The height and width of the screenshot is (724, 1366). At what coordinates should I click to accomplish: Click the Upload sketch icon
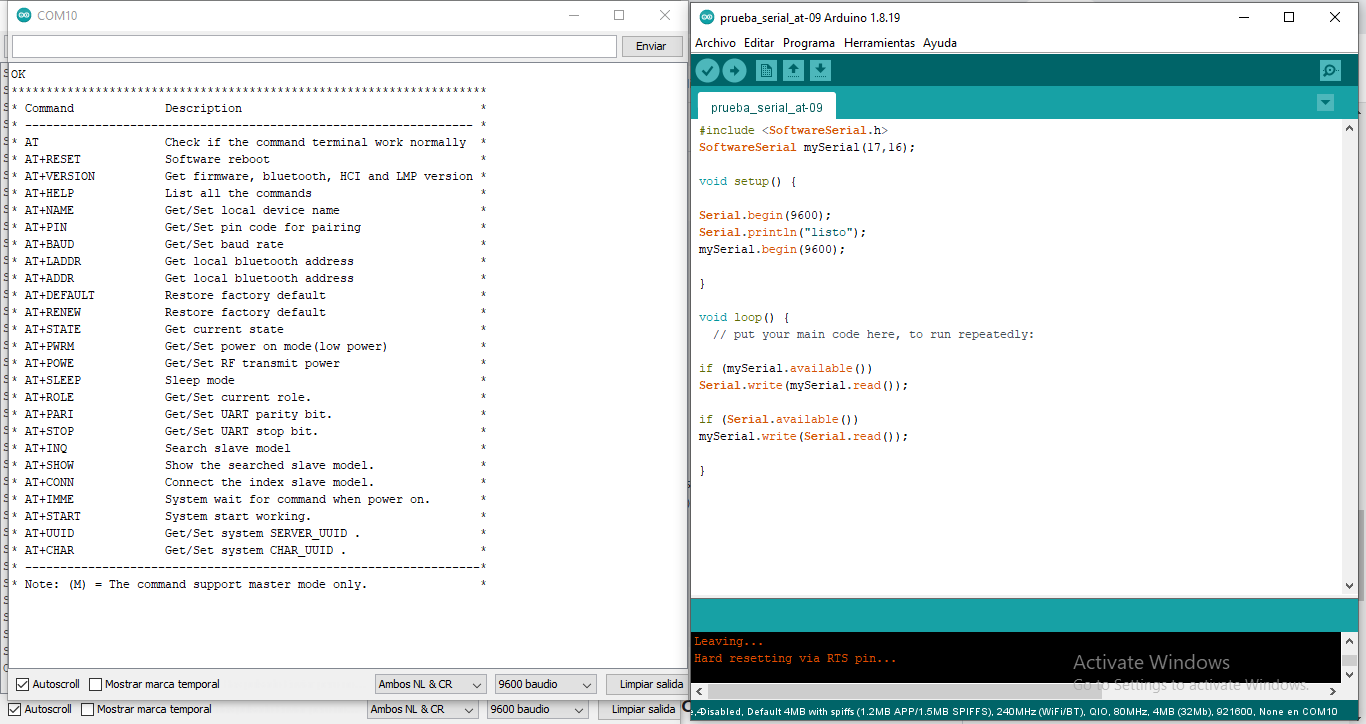coord(736,70)
